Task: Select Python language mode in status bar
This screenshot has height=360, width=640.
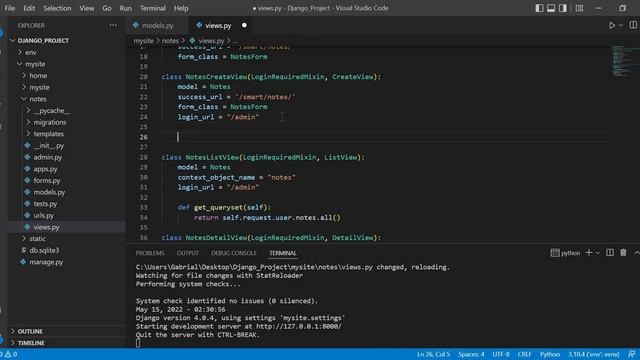Action: [x=550, y=354]
